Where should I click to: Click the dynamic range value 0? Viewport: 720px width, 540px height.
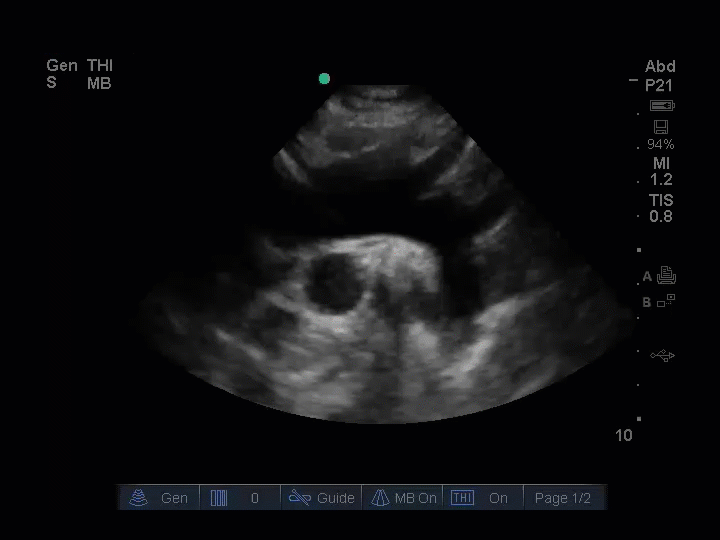(x=254, y=498)
